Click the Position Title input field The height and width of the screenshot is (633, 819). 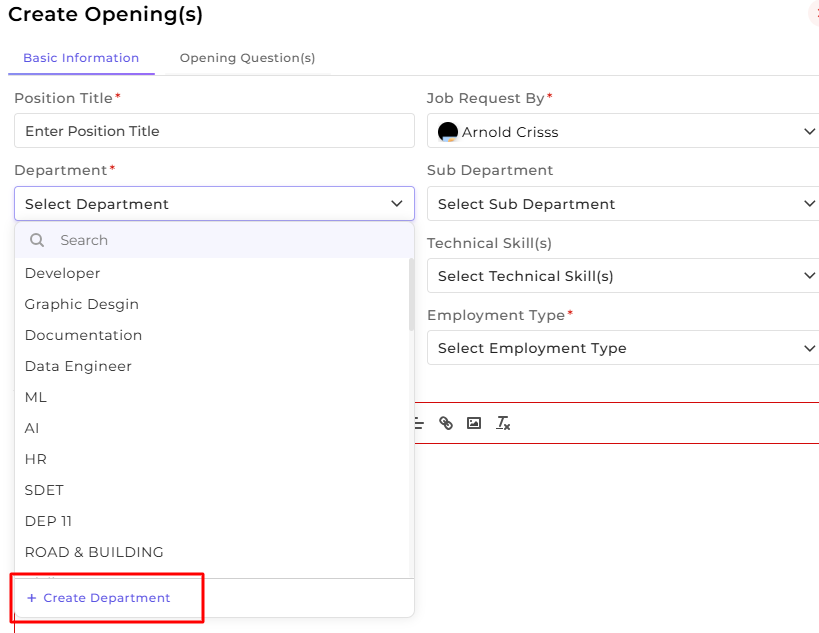pyautogui.click(x=215, y=131)
